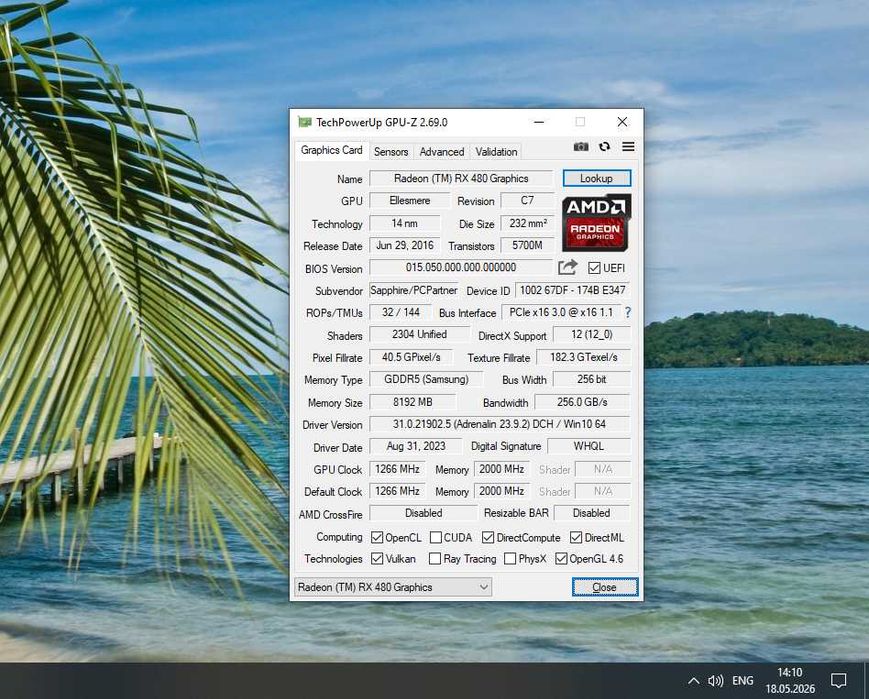The height and width of the screenshot is (699, 869).
Task: Click the refresh icon in GPU-Z
Action: pos(605,147)
